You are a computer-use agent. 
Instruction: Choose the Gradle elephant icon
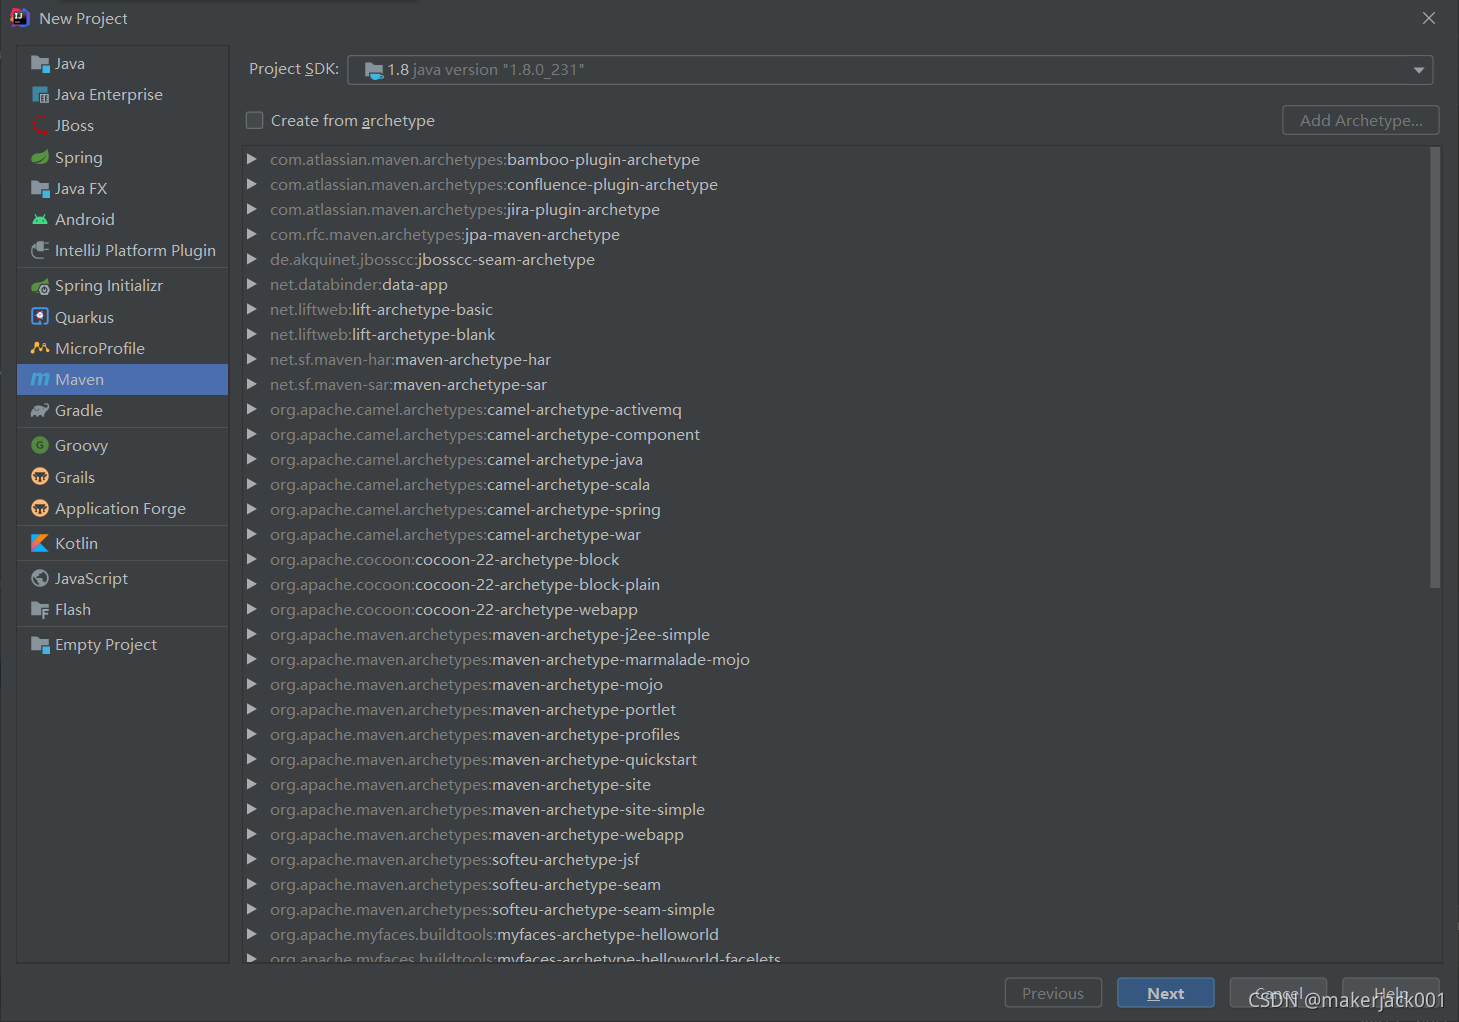click(x=40, y=410)
